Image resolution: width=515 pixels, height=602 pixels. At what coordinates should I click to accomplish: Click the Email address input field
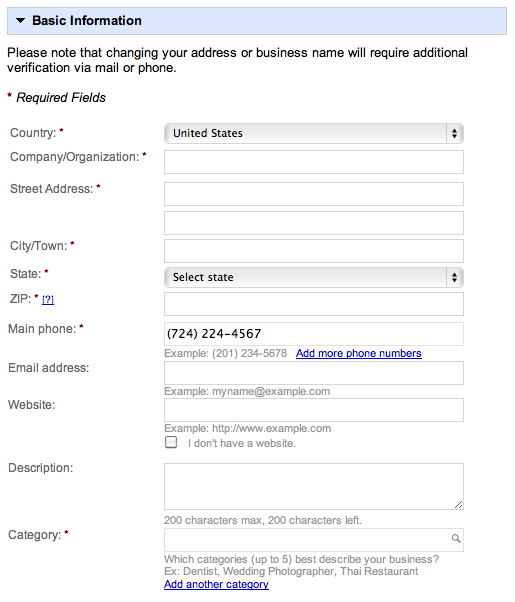pyautogui.click(x=314, y=373)
